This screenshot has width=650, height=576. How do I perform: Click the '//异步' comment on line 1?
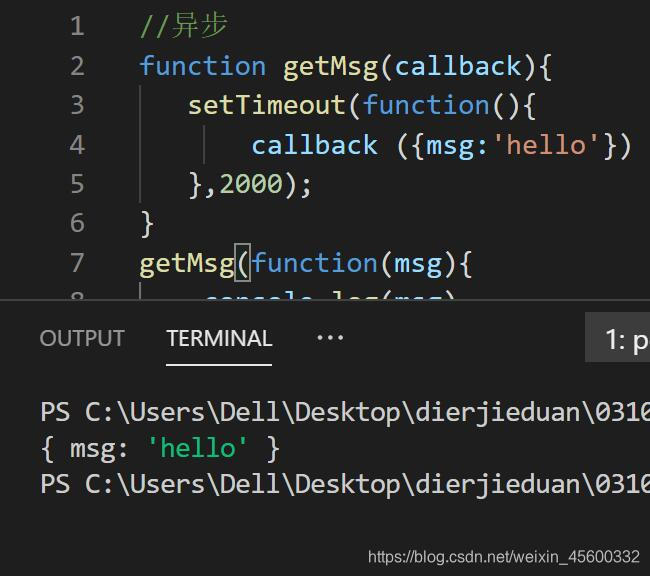coord(184,26)
